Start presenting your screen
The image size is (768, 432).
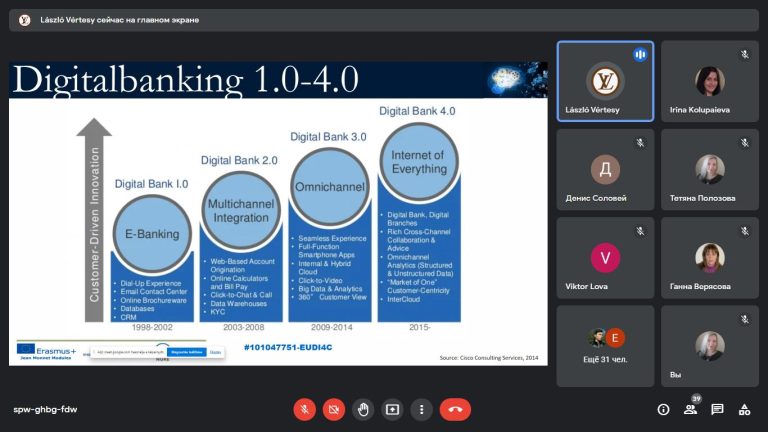point(392,409)
